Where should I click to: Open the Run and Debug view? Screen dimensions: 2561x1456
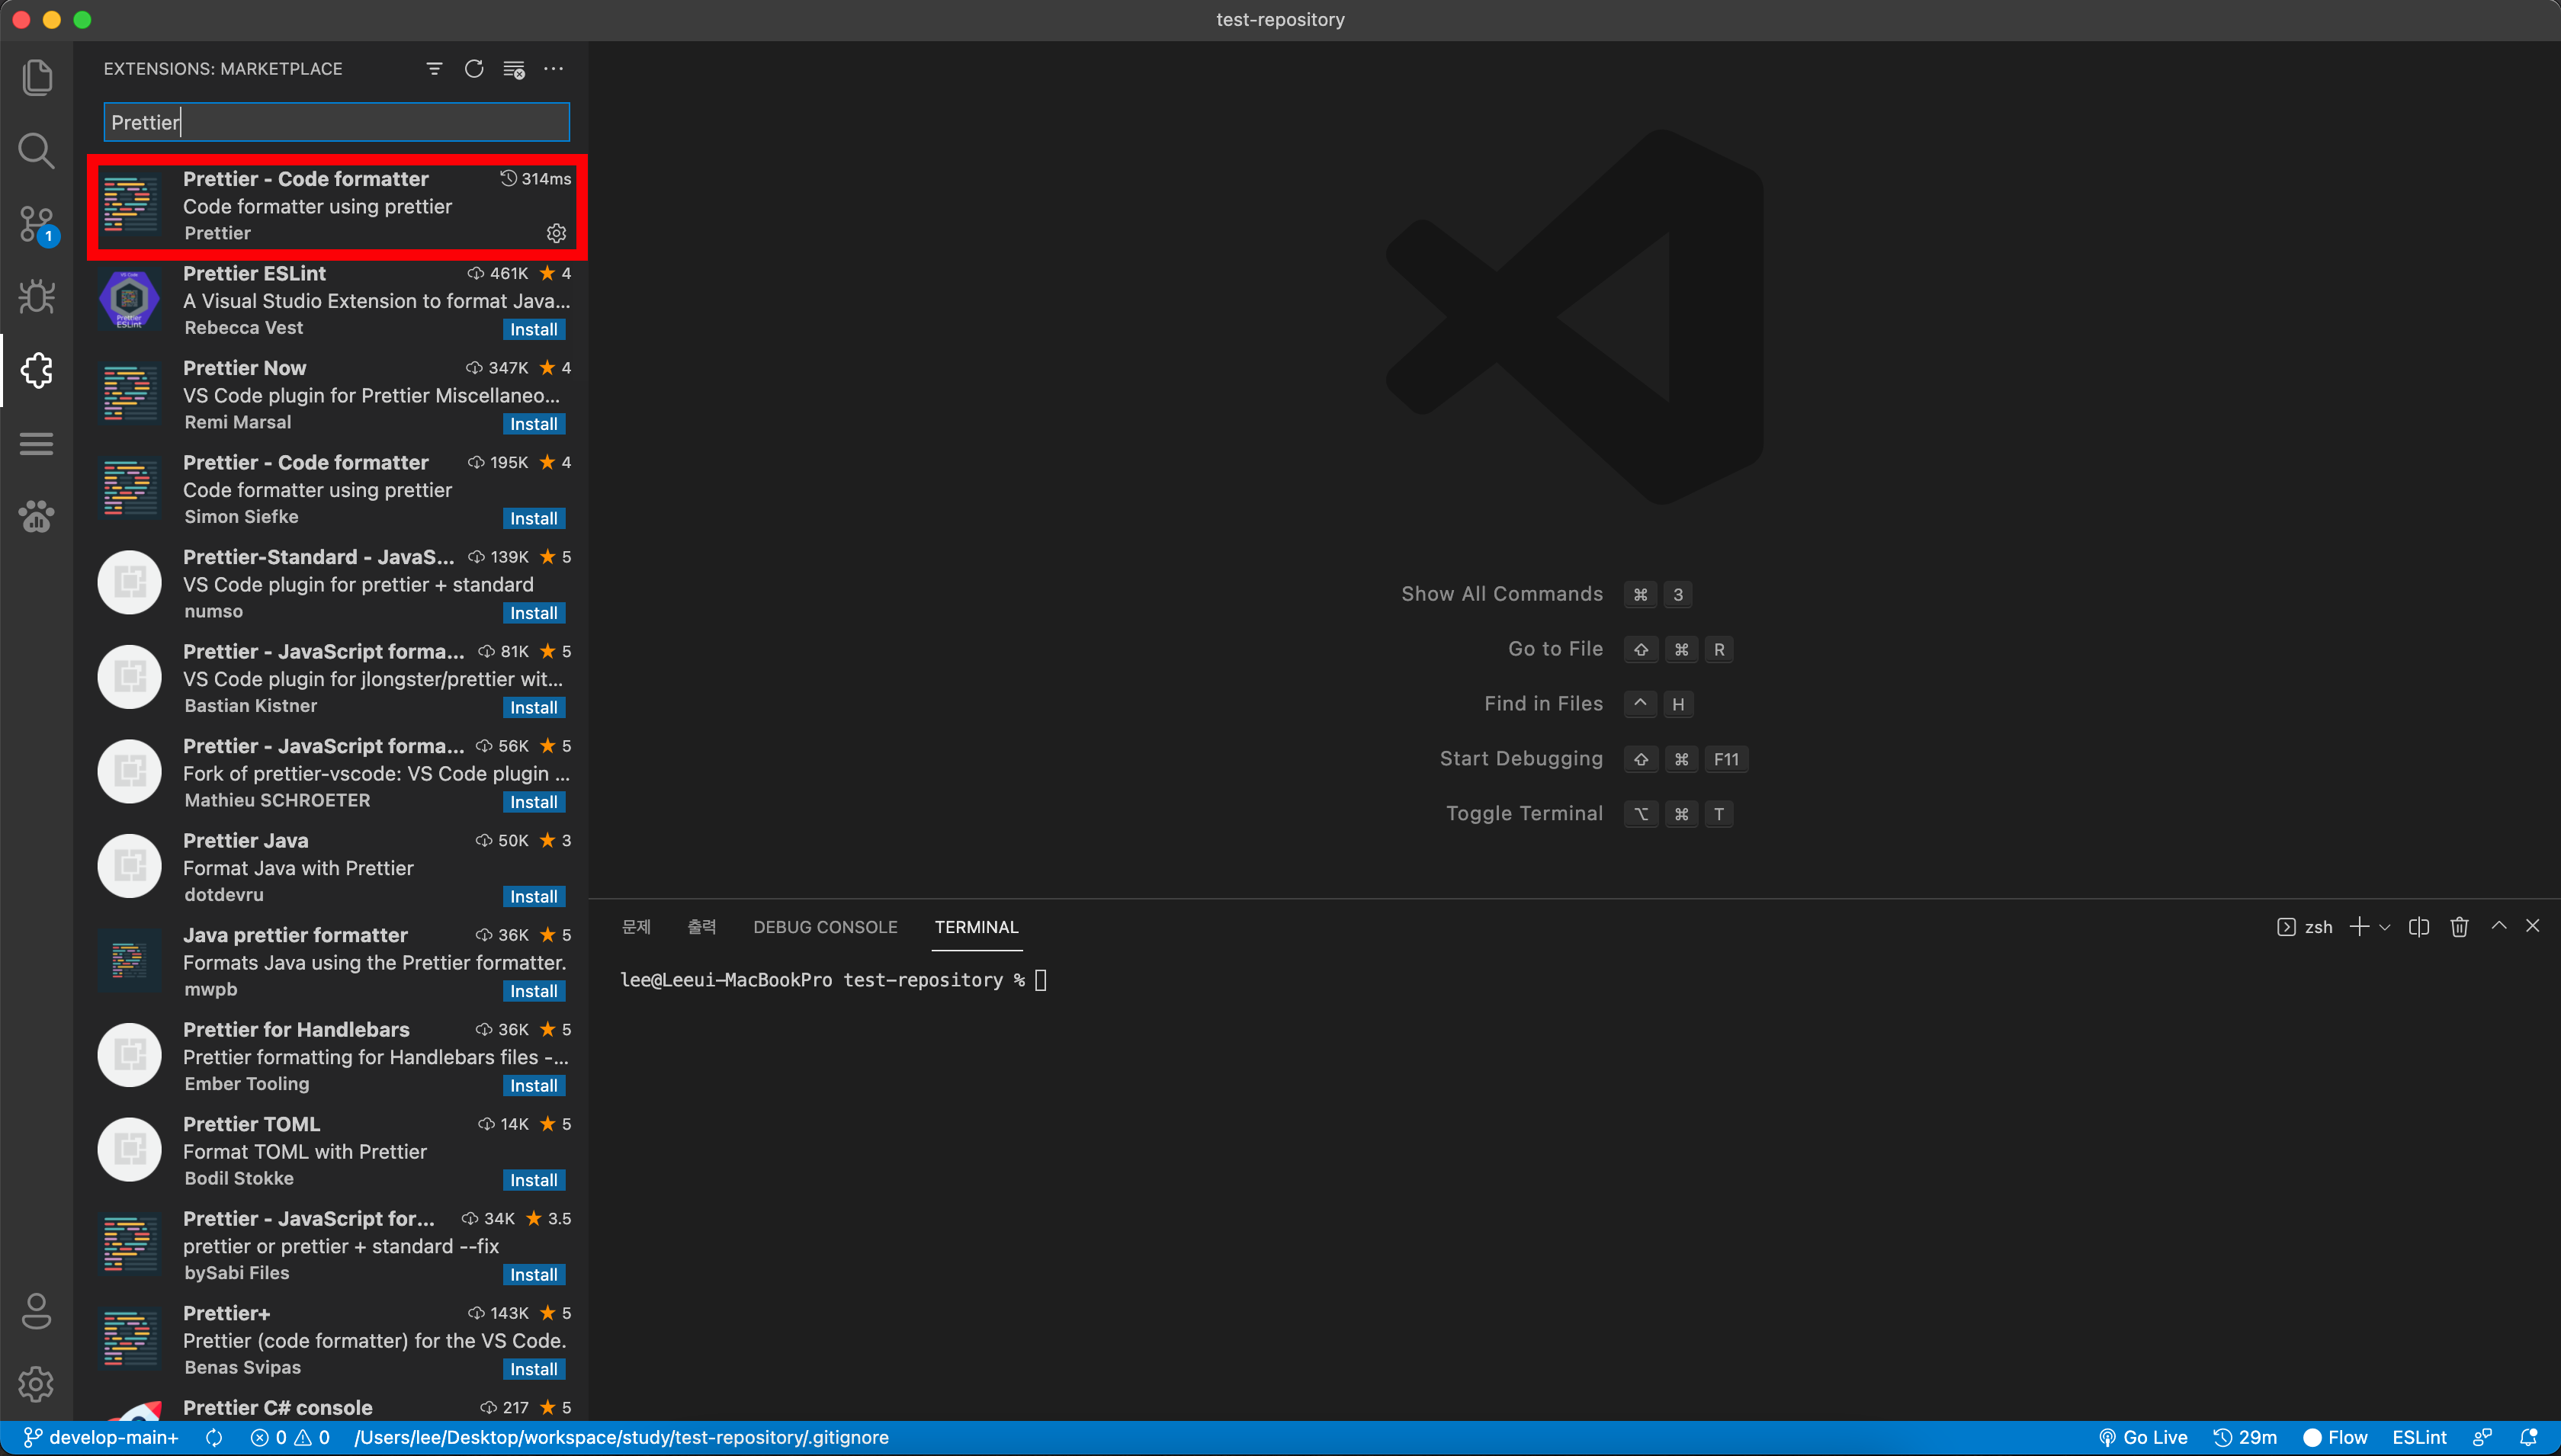(x=37, y=297)
